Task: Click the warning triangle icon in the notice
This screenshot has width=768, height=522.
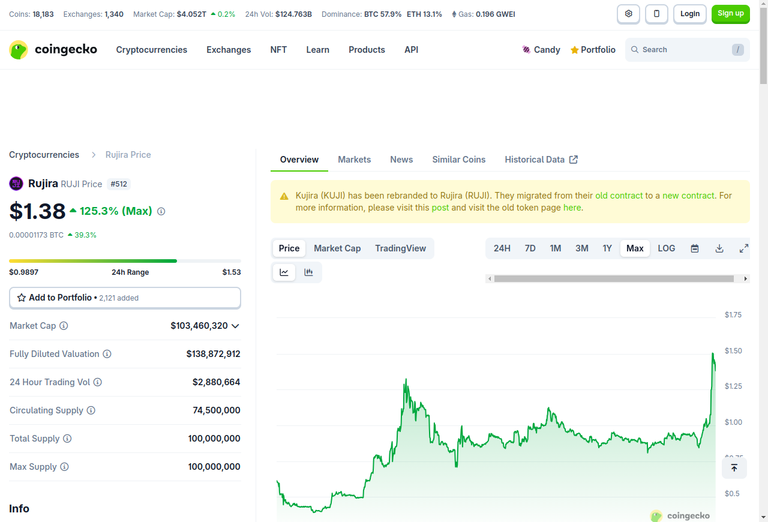Action: [284, 196]
